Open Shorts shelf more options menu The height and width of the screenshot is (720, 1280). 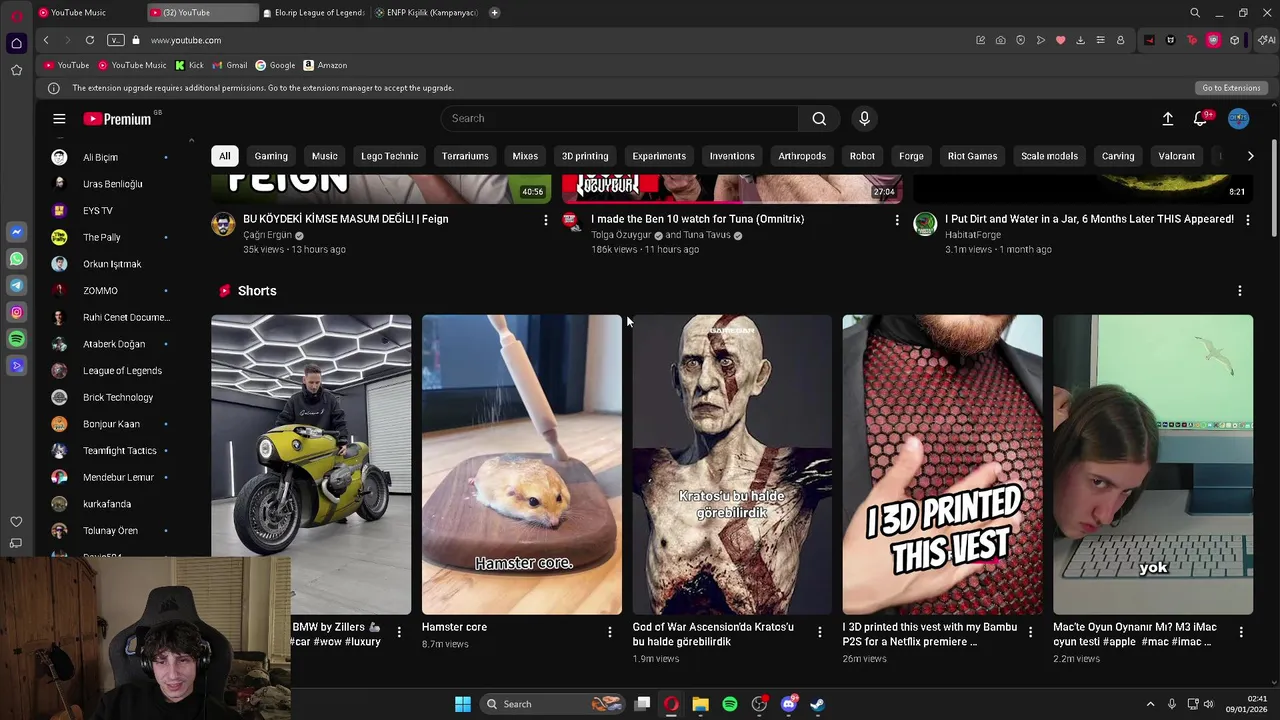coord(1240,291)
